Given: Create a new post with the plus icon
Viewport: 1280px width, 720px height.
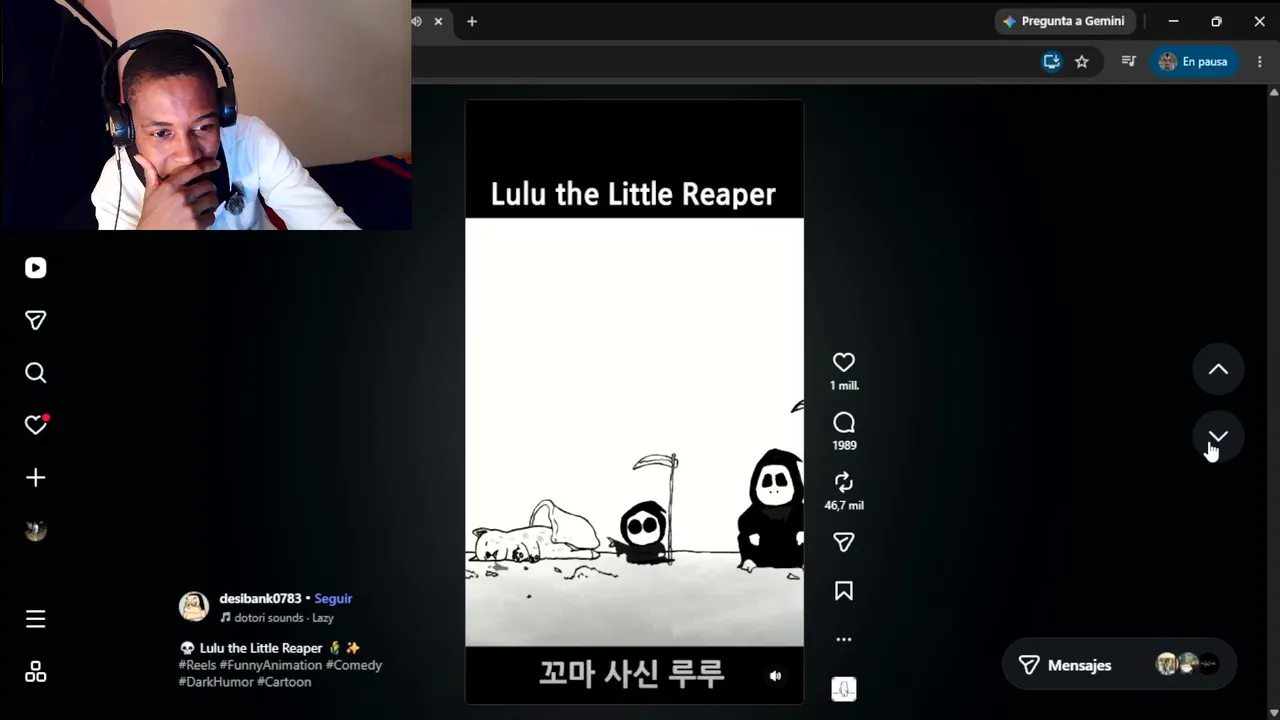Looking at the screenshot, I should click(36, 478).
